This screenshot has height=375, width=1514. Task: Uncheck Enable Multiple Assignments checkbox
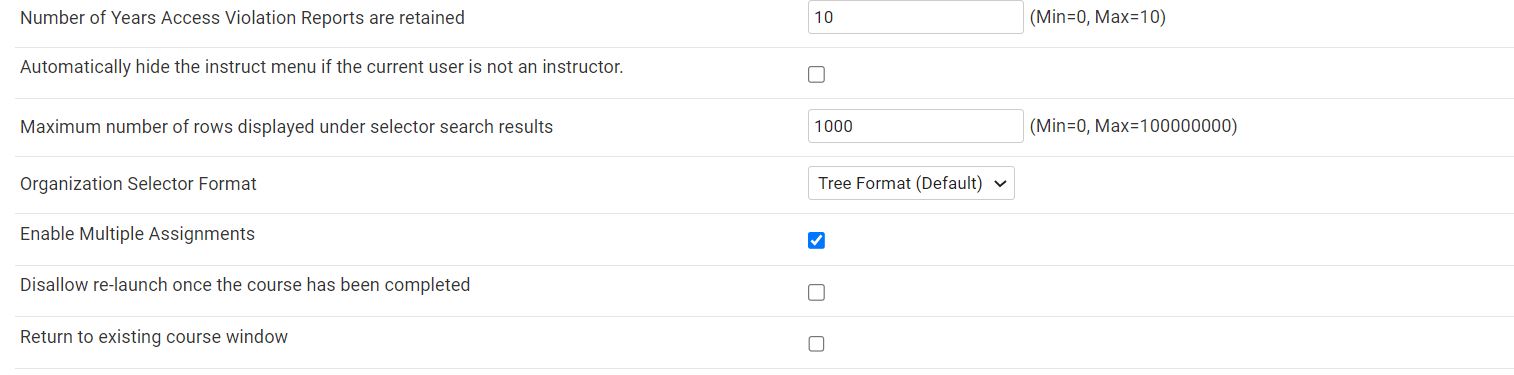(x=816, y=240)
